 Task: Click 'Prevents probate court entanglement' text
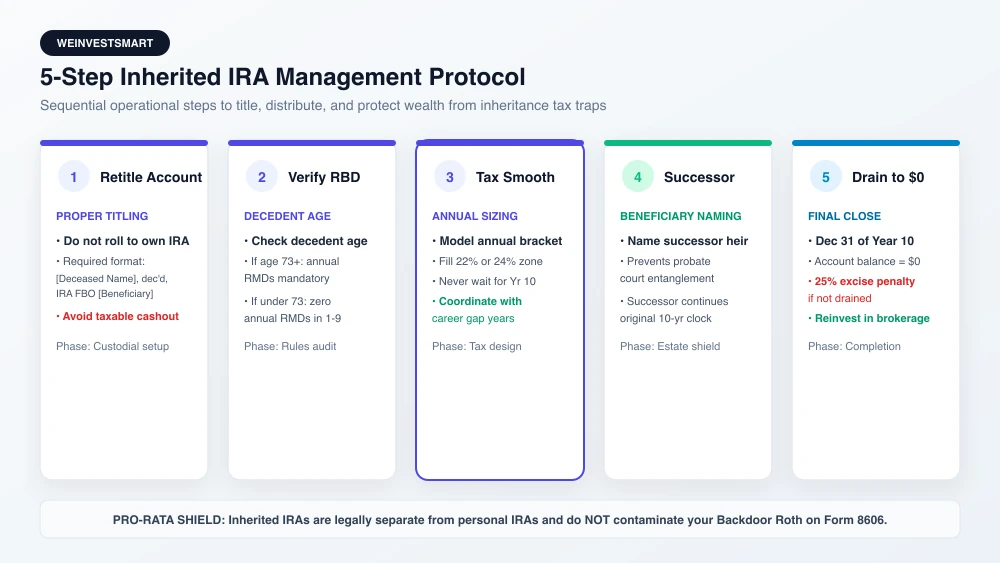(x=667, y=270)
